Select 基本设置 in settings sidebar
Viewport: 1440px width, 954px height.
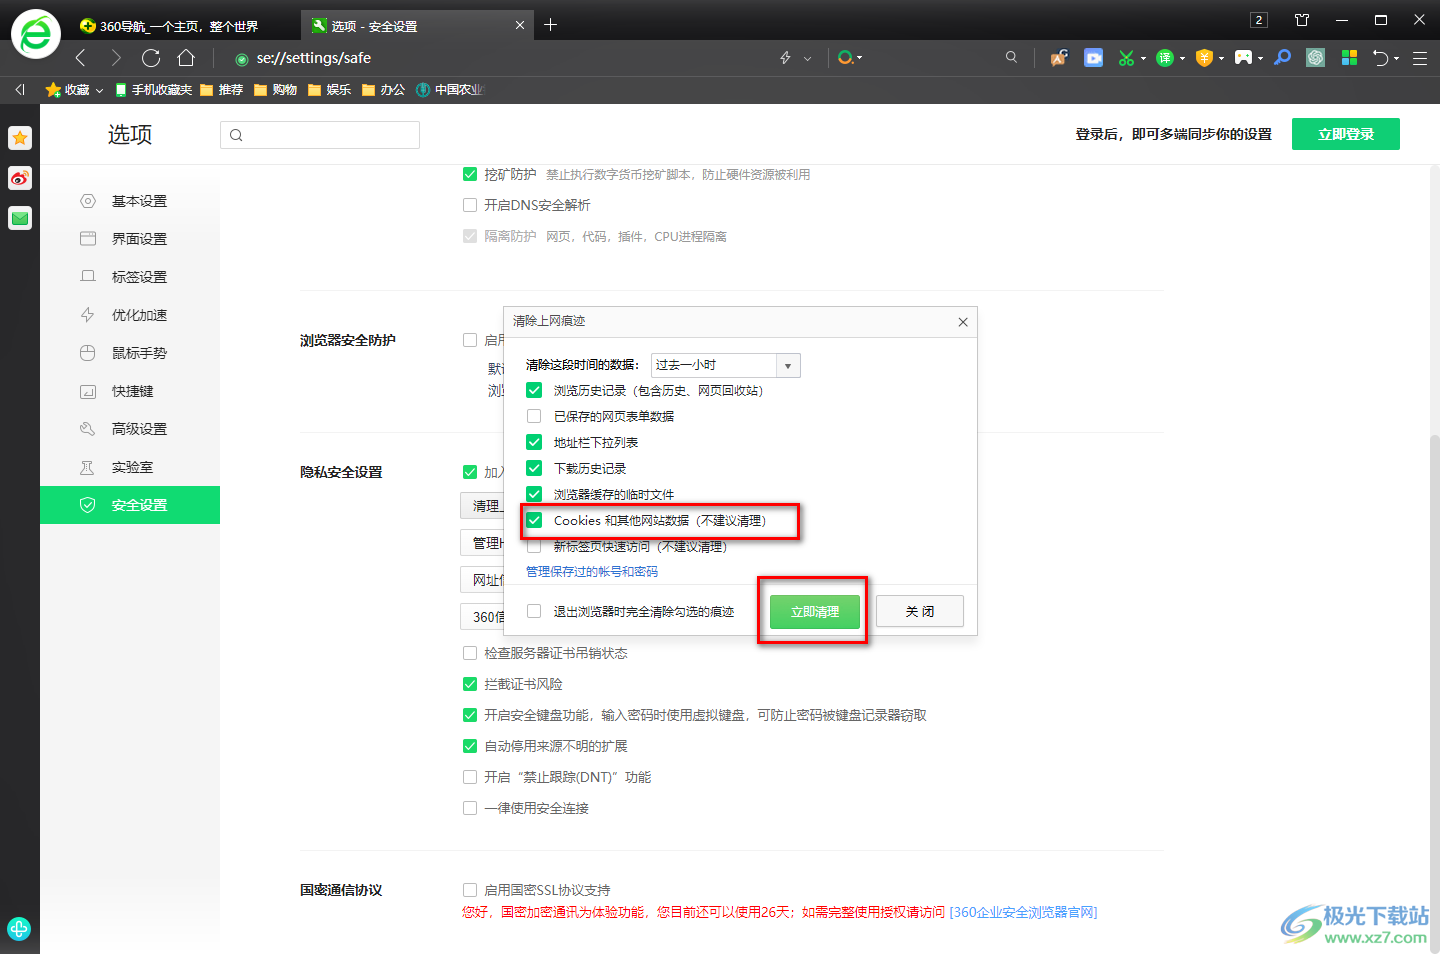[130, 201]
